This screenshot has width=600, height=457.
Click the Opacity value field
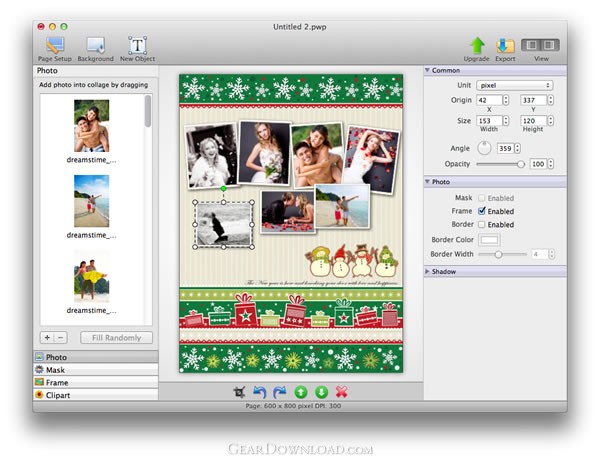pyautogui.click(x=538, y=164)
